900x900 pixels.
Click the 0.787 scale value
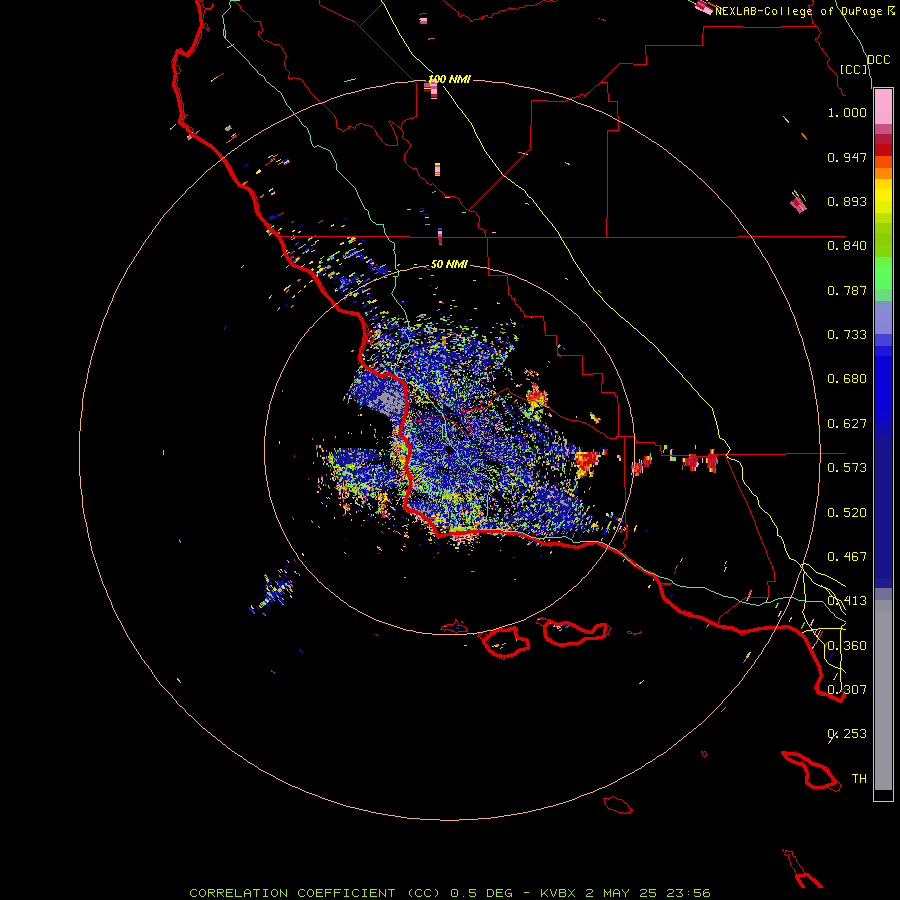click(847, 290)
